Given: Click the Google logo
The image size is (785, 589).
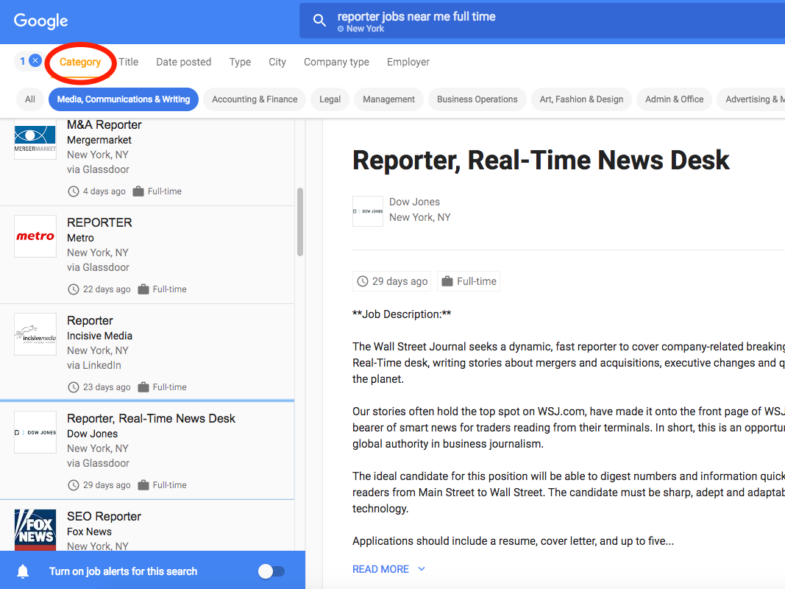Looking at the screenshot, I should coord(41,21).
